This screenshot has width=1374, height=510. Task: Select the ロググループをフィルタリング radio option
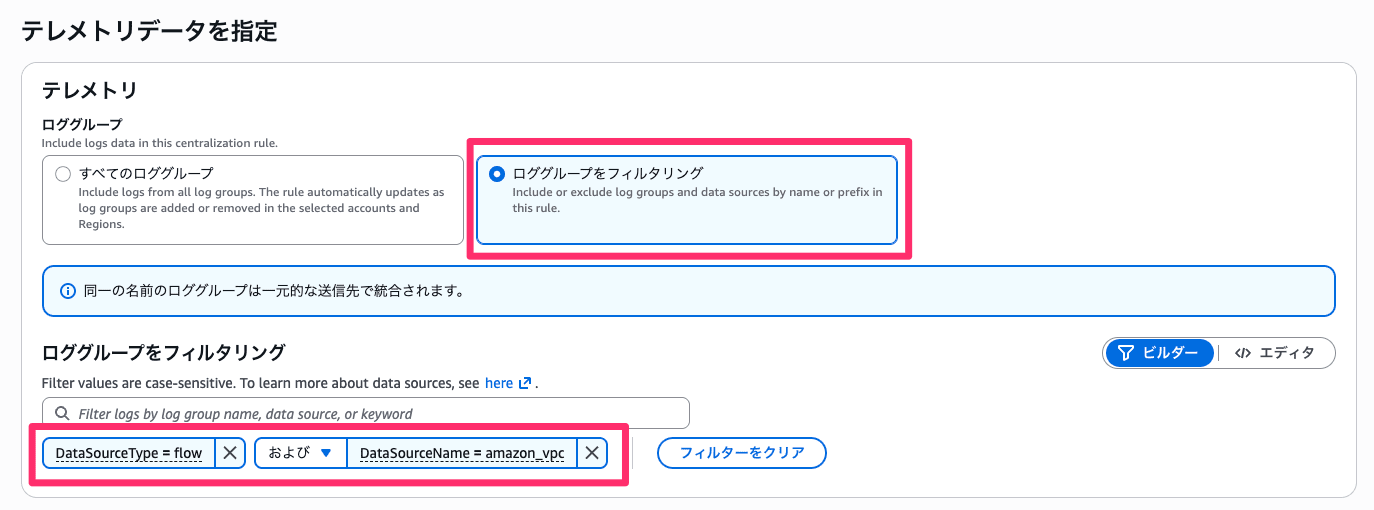[x=497, y=174]
